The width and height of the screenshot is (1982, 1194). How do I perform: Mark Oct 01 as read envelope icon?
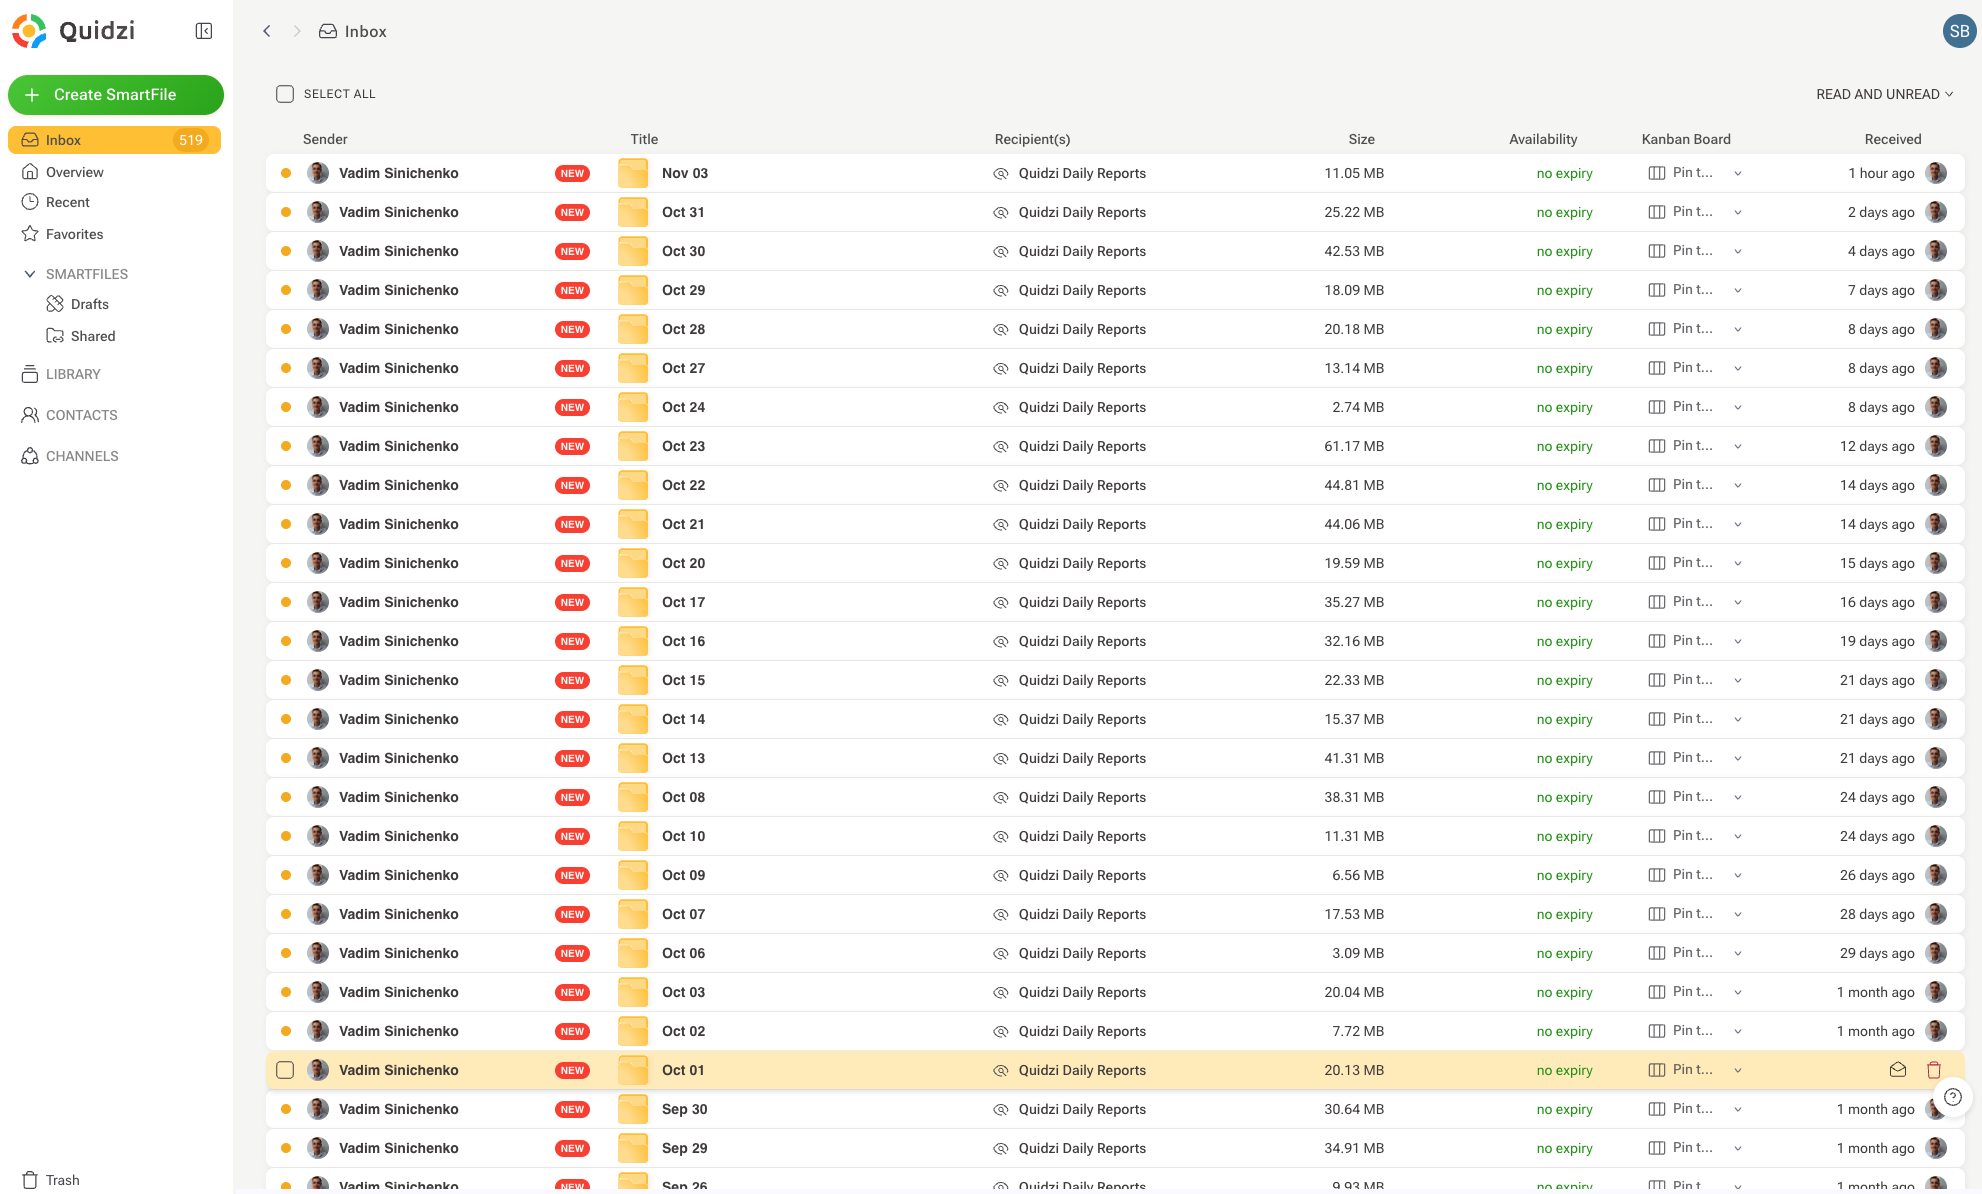(1897, 1070)
